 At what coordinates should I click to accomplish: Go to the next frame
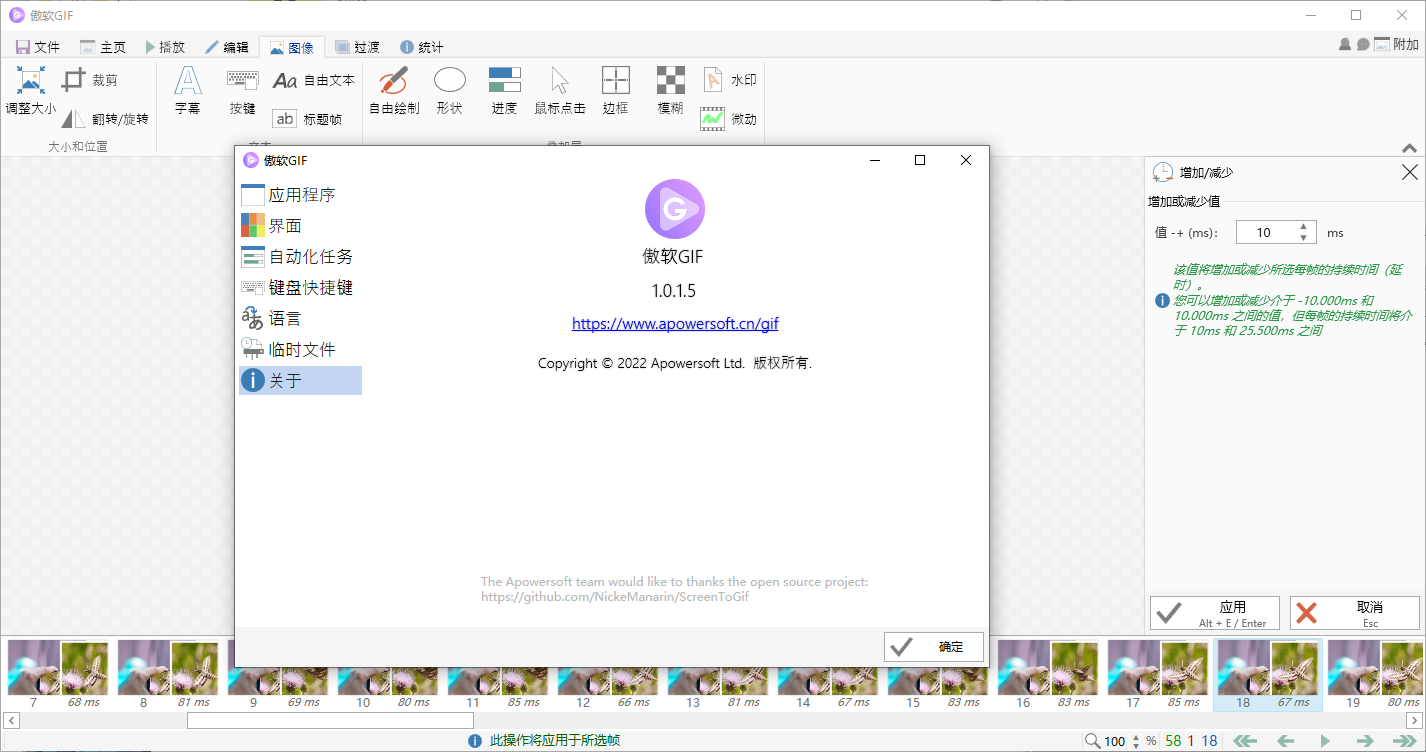[1364, 741]
